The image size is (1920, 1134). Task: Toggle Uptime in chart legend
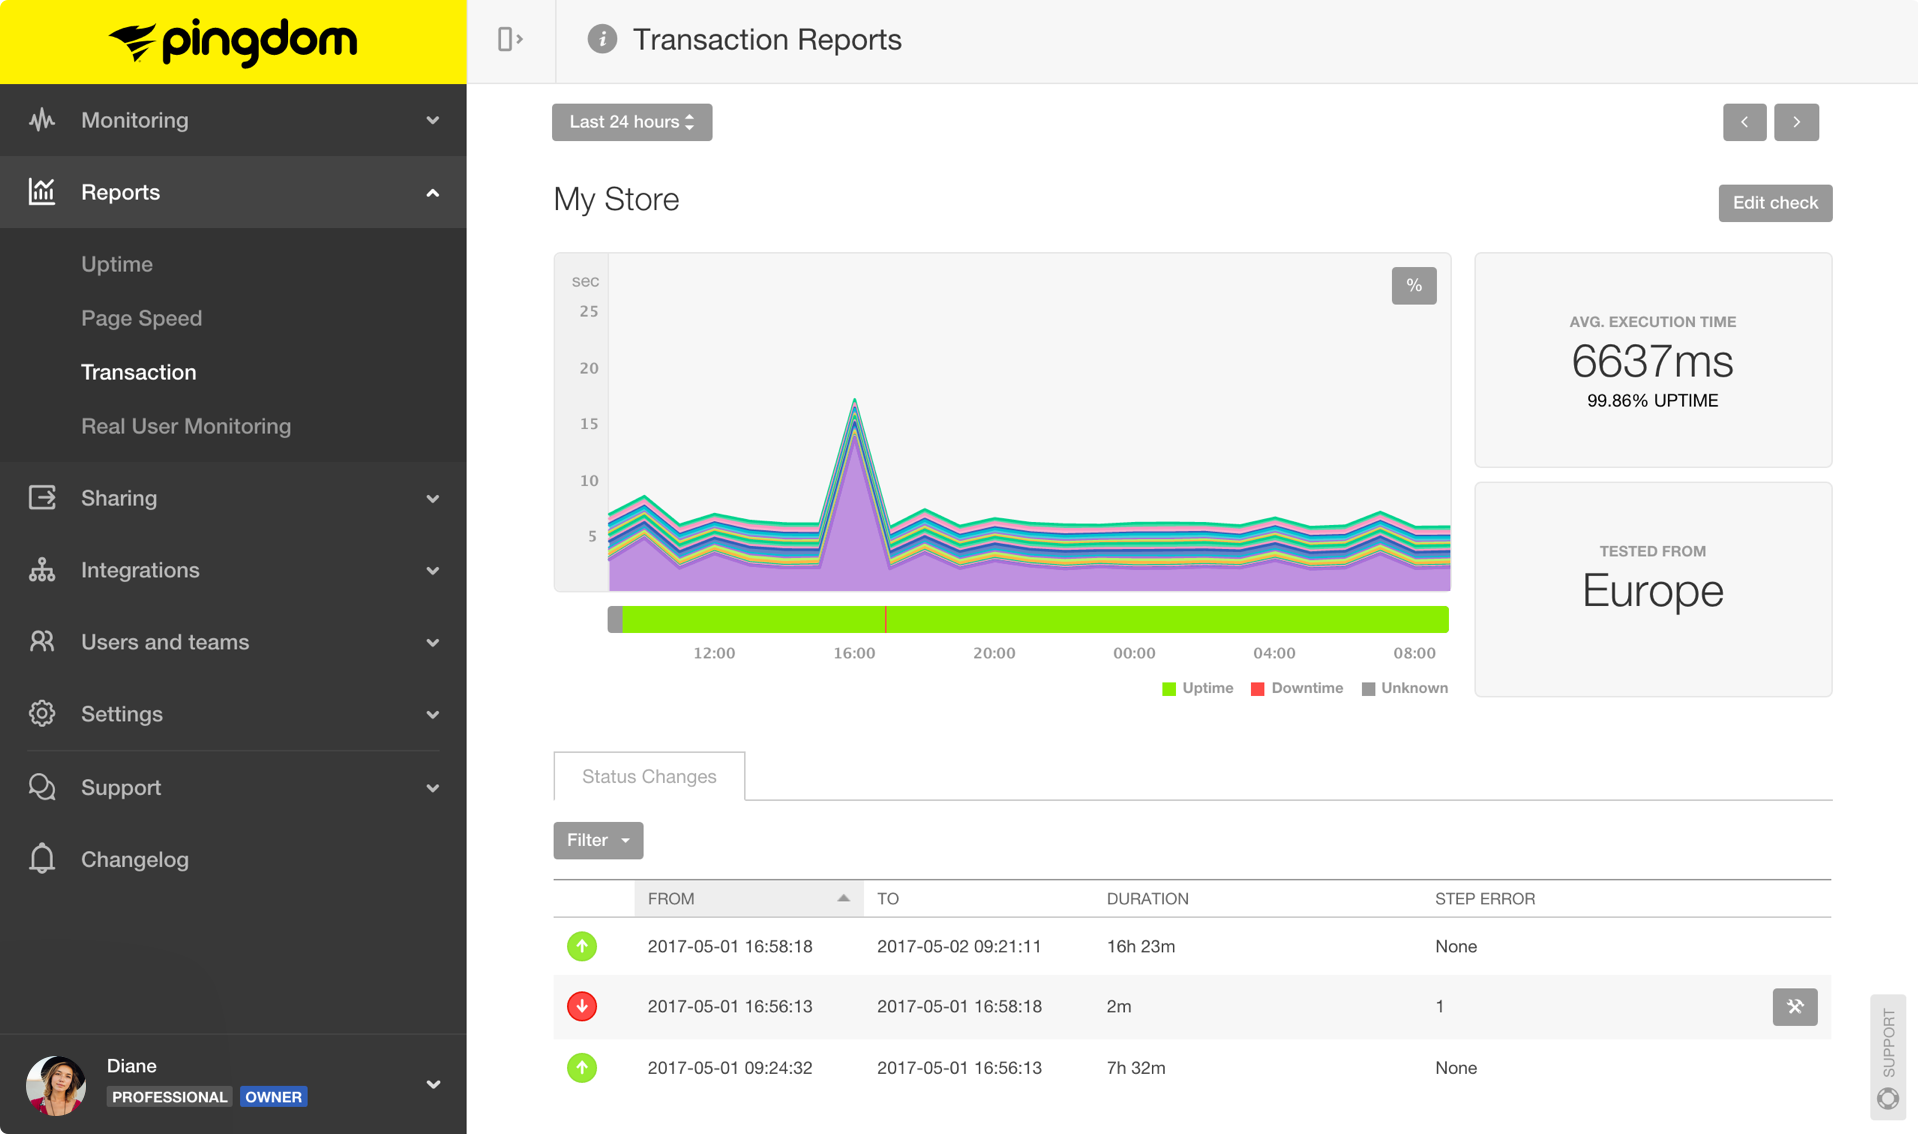coord(1198,688)
